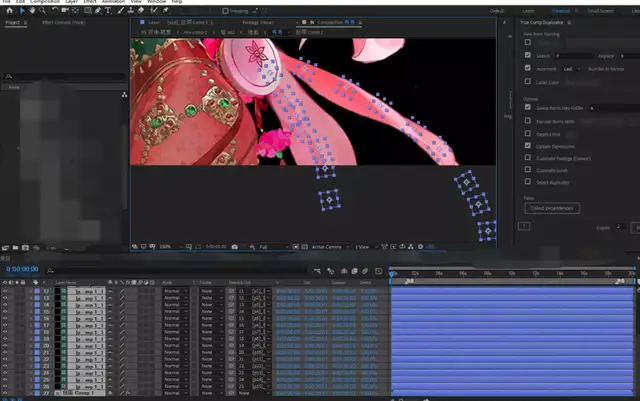Select the Puppet Pin tool
The height and width of the screenshot is (401, 640).
tap(166, 11)
